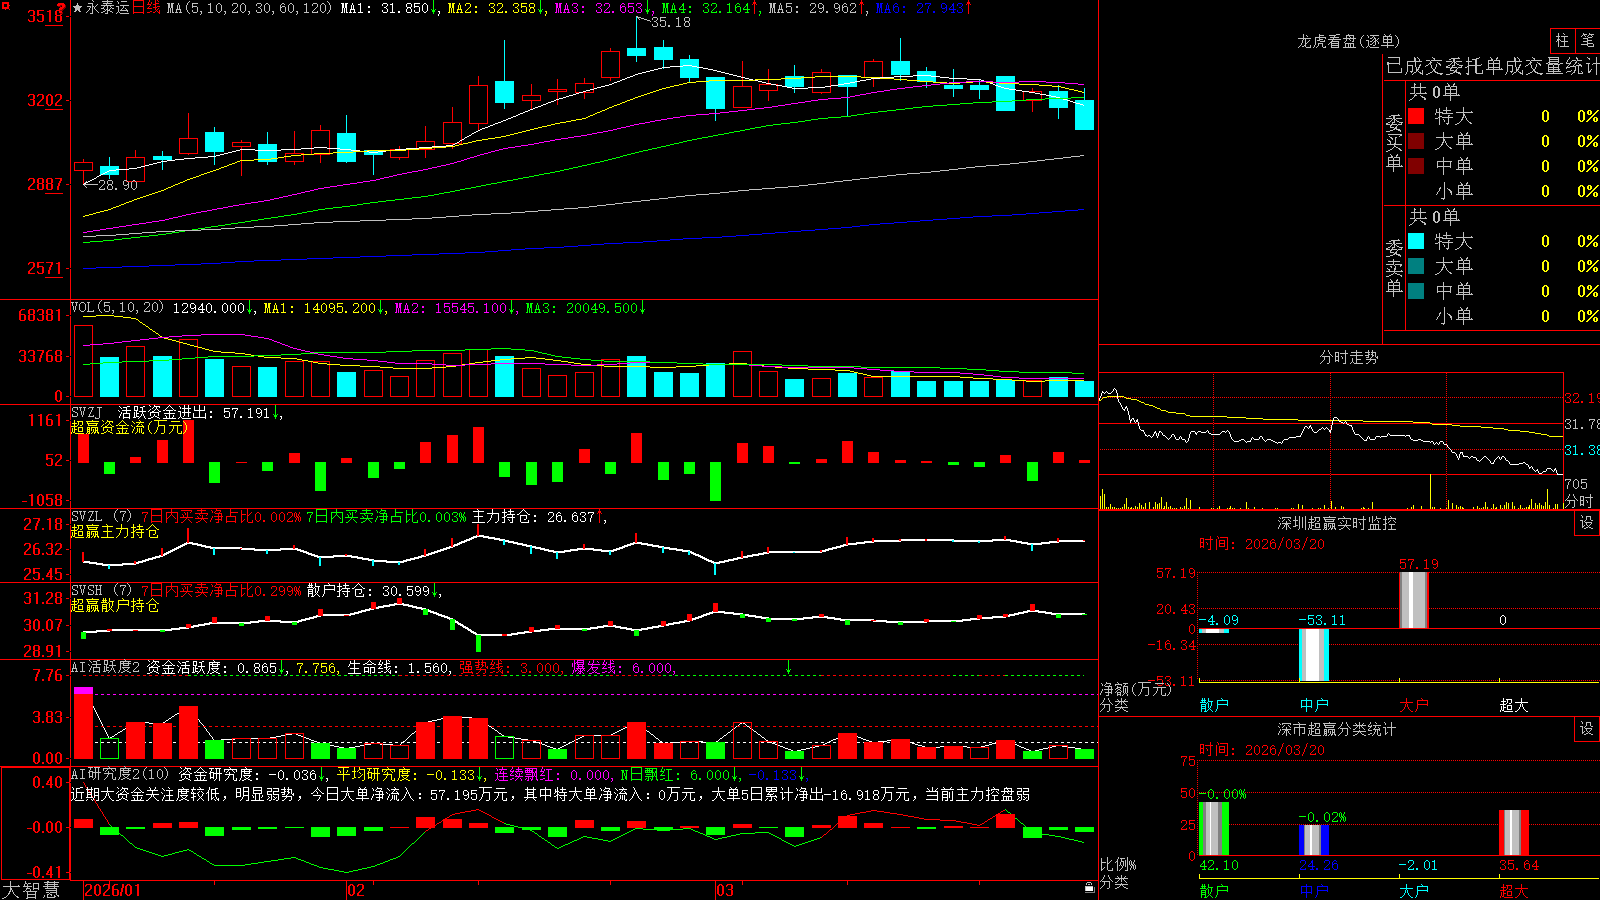
Task: Click the dark red 中单 buy-order swatch
Action: [1416, 166]
